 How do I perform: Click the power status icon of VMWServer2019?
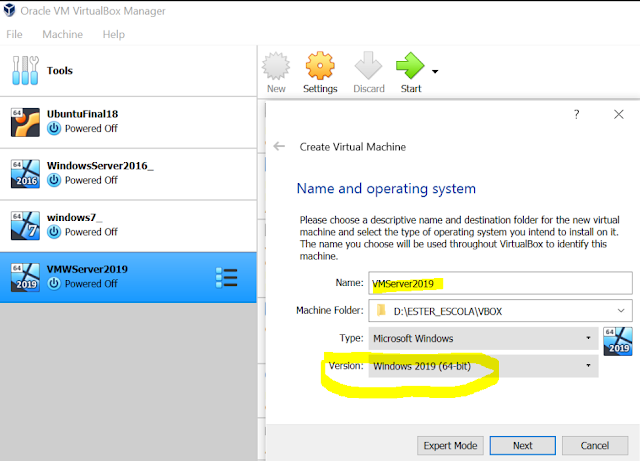(54, 283)
